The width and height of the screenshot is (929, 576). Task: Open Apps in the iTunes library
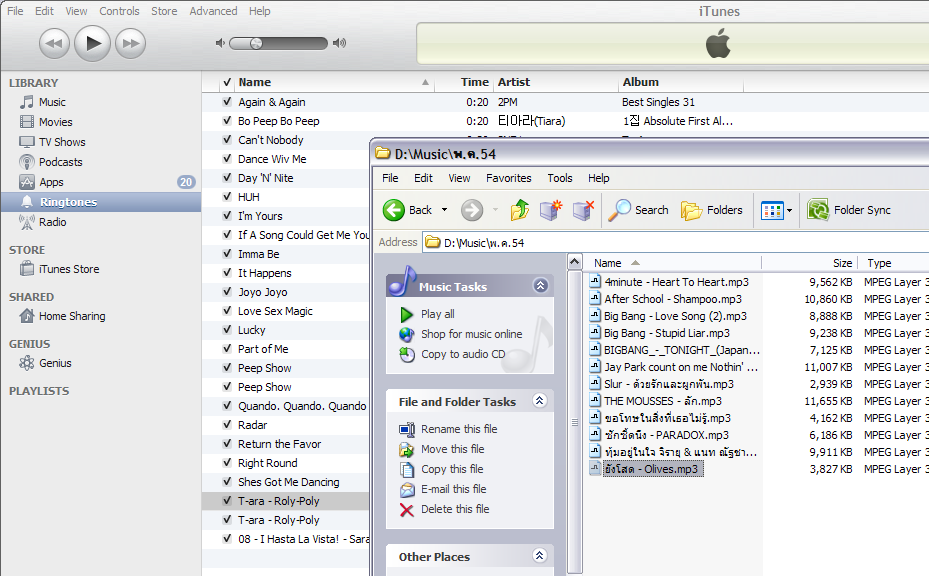(x=51, y=182)
